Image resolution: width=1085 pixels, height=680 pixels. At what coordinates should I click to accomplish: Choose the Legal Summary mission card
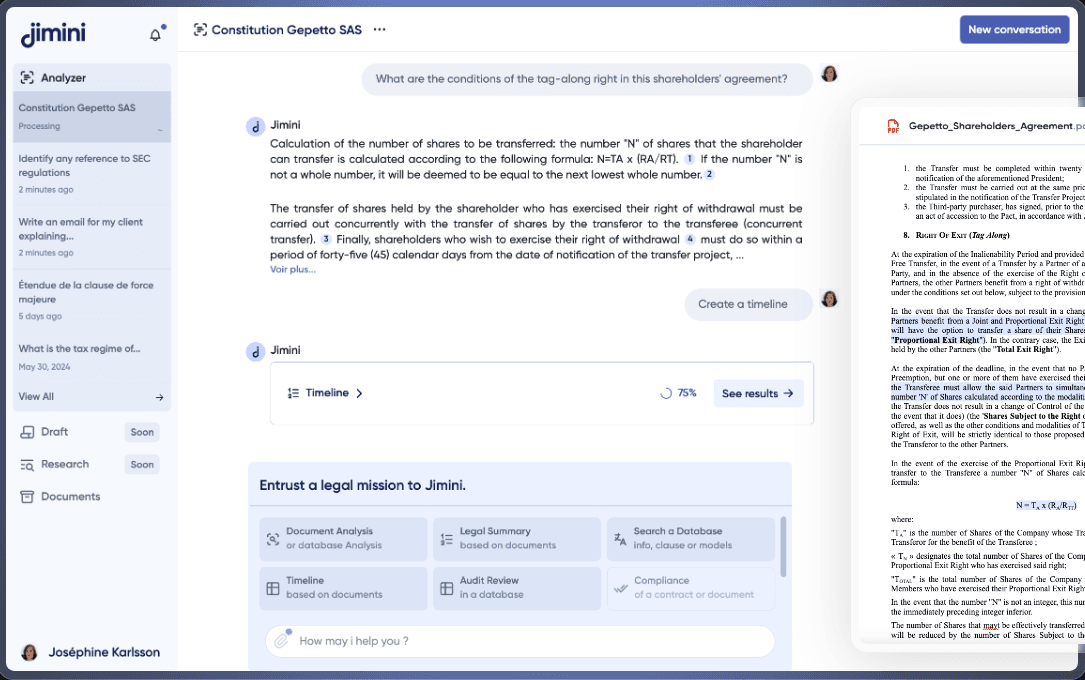coord(517,539)
